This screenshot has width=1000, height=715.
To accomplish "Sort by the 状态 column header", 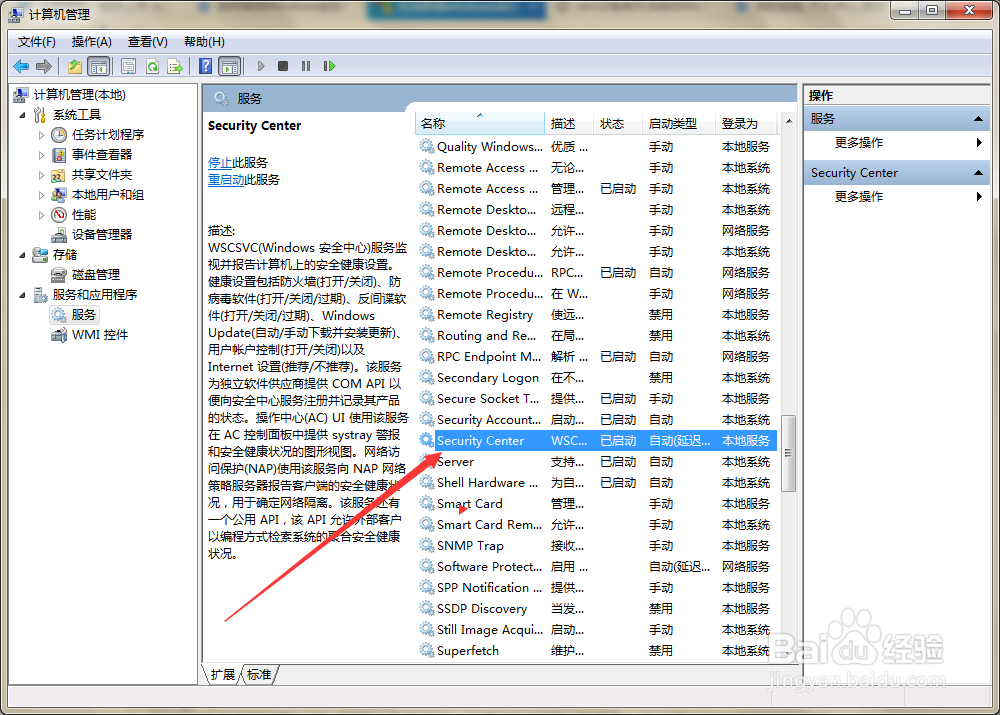I will tap(618, 123).
